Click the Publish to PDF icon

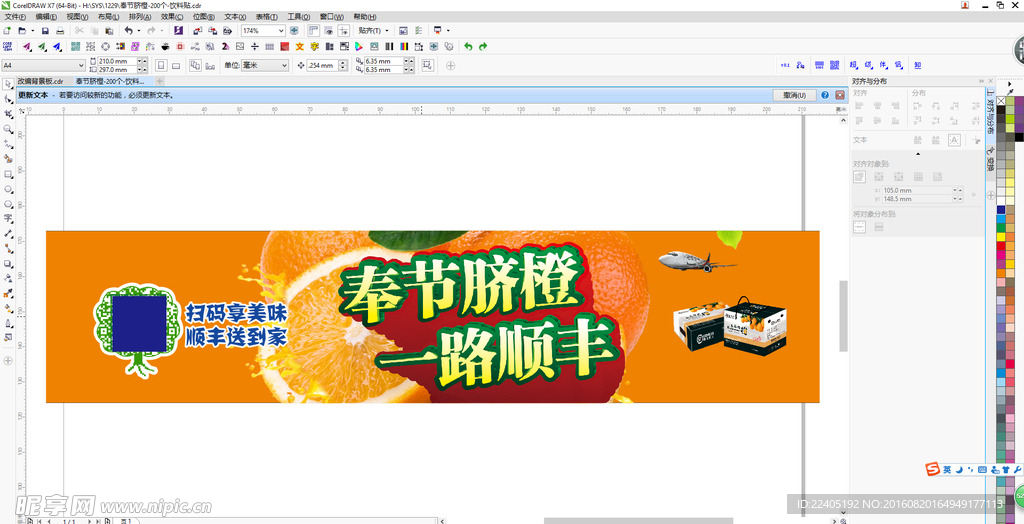coord(227,31)
